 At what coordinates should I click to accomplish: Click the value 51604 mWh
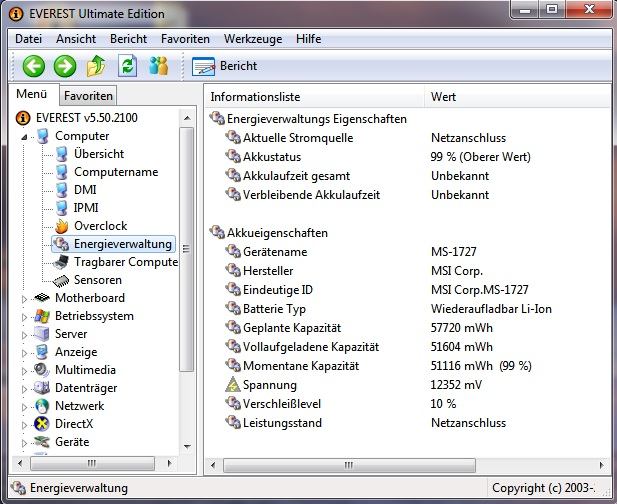click(x=462, y=347)
